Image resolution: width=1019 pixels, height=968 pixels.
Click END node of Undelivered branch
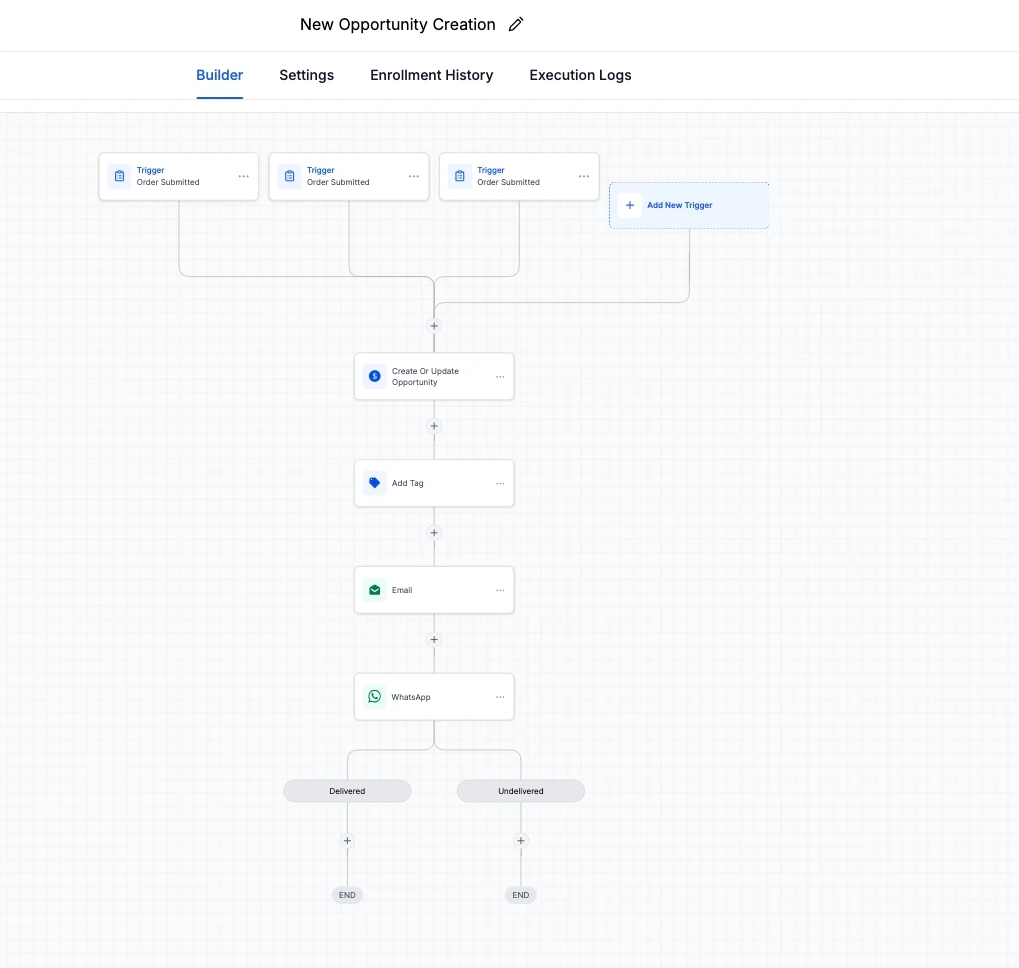[521, 895]
